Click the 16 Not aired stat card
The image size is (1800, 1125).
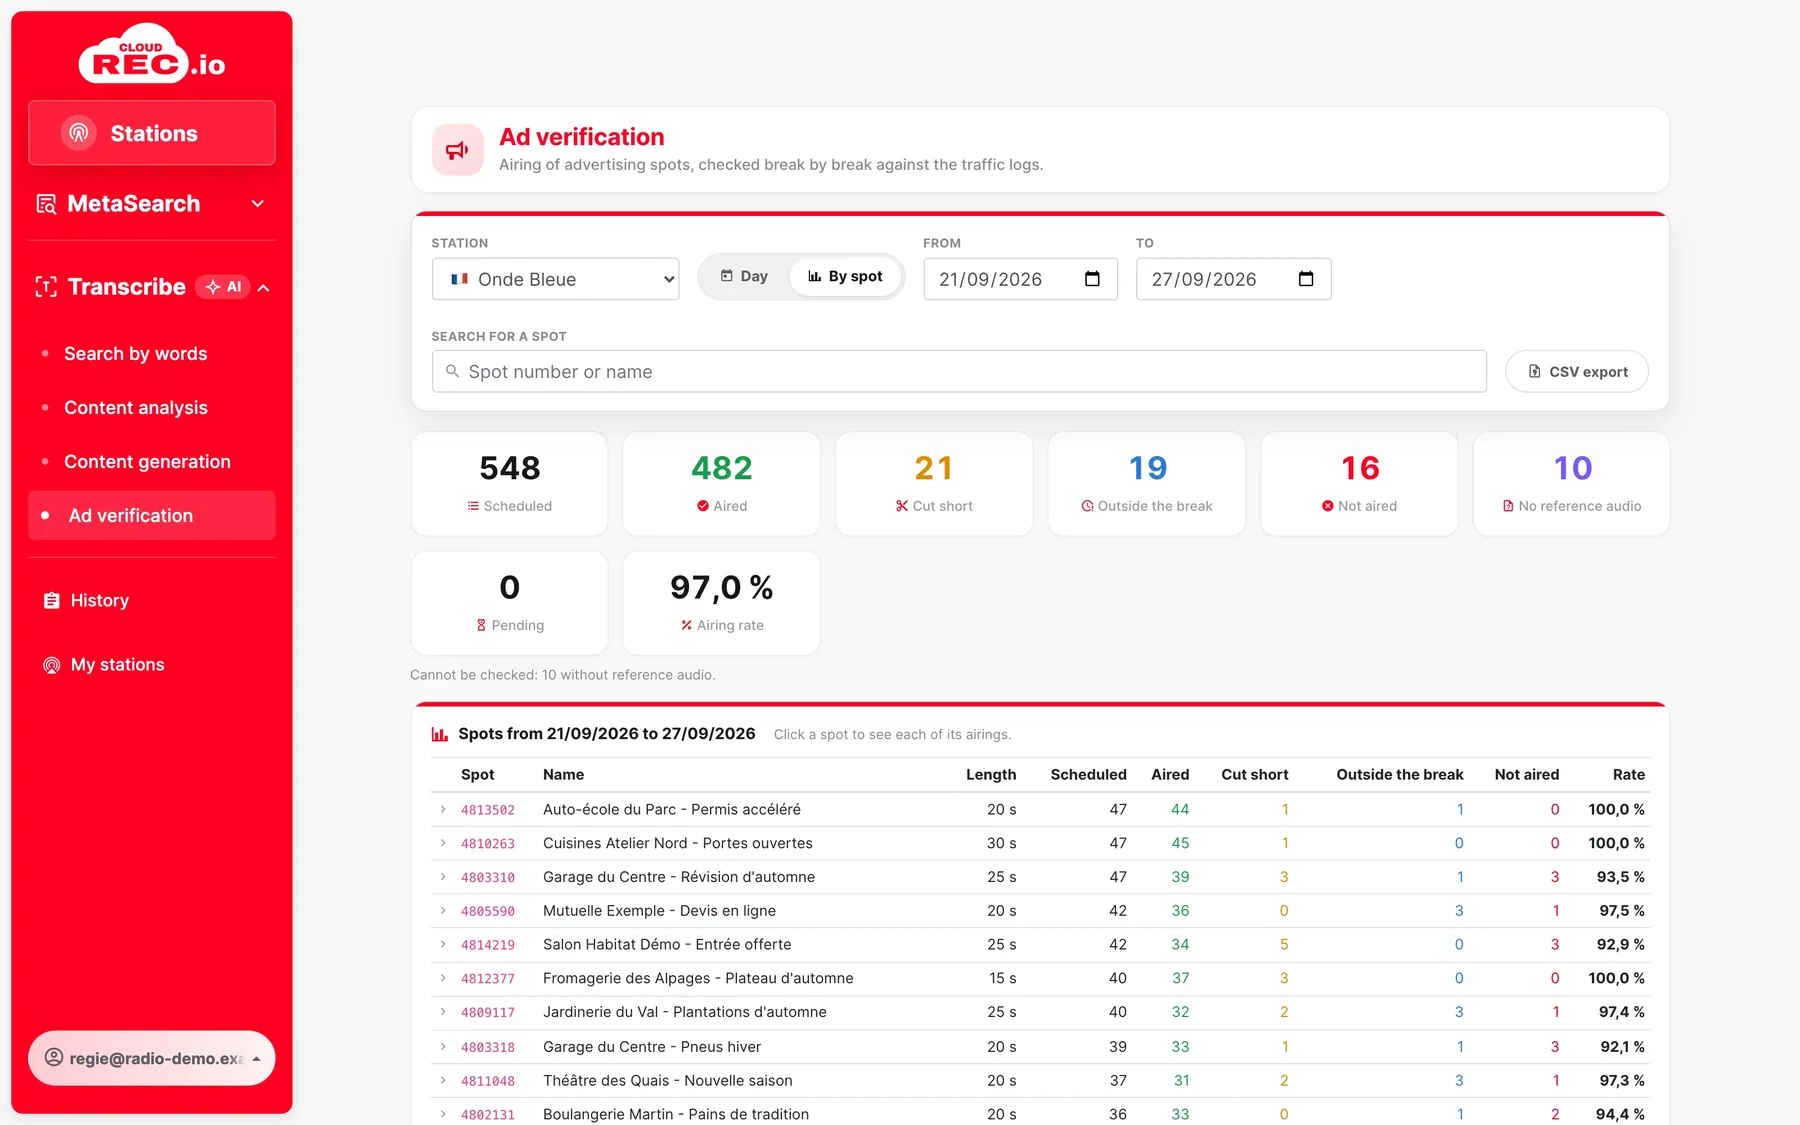coord(1360,484)
